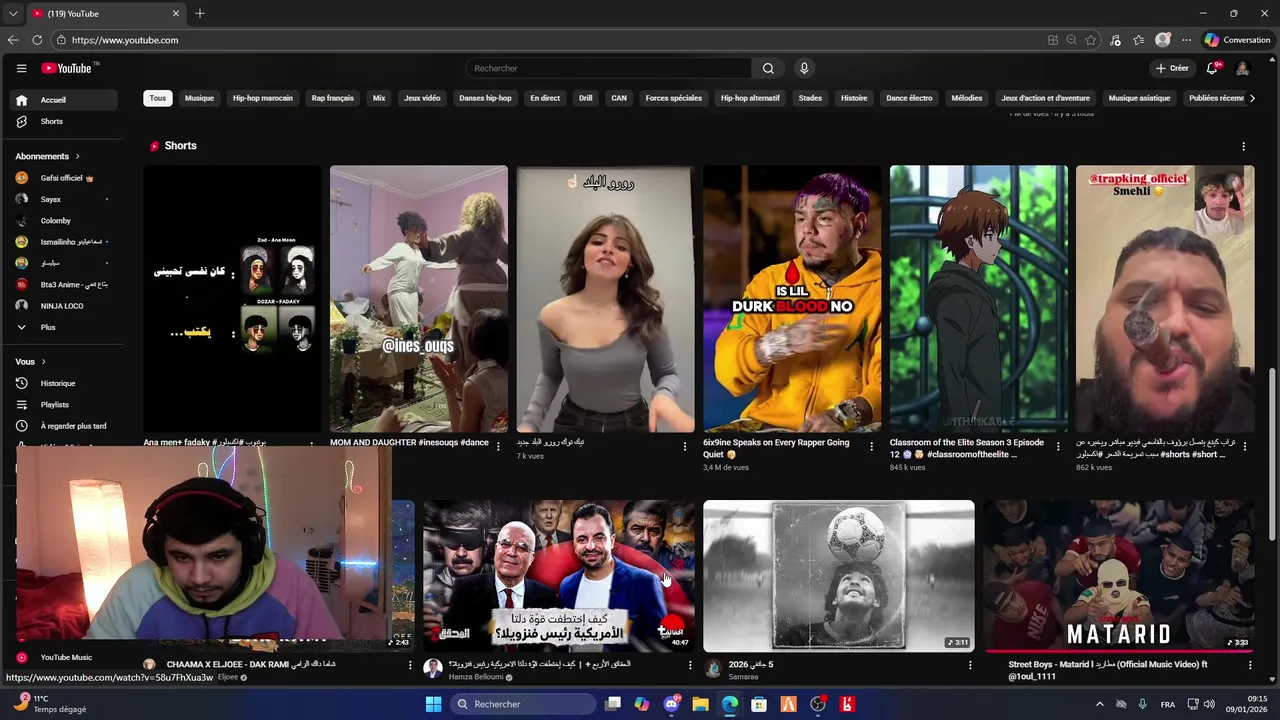Open a new browser tab
Screen dimensions: 1280x720
[x=200, y=13]
